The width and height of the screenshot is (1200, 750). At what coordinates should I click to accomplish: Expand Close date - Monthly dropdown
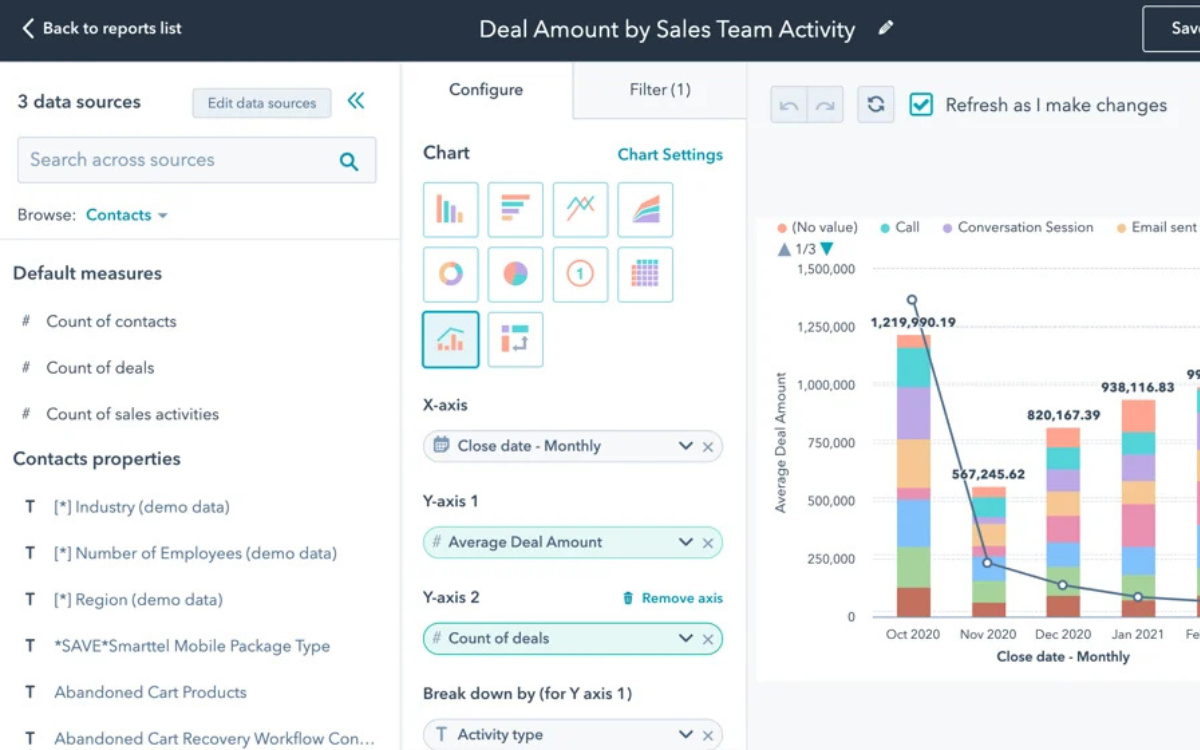point(685,446)
